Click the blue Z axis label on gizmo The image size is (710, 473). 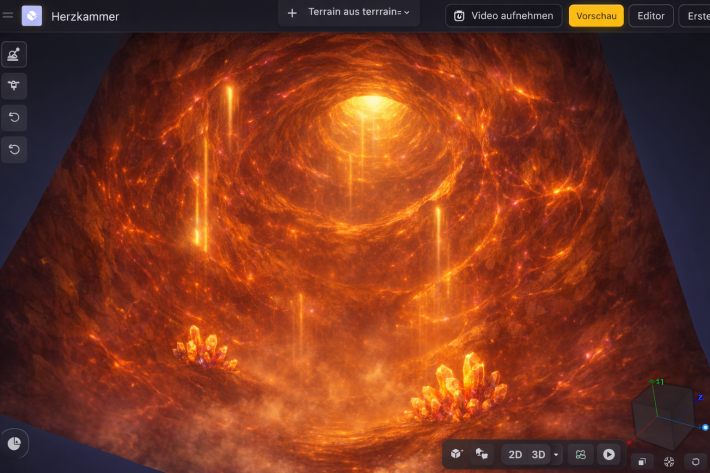pos(700,398)
